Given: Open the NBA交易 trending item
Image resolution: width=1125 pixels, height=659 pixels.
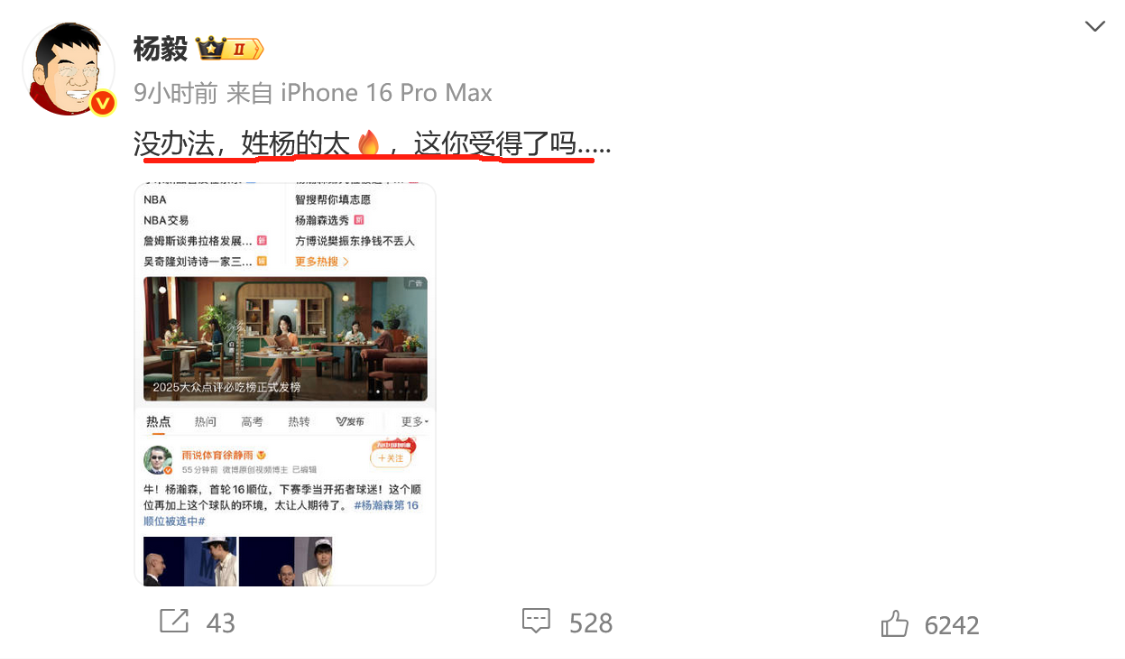Looking at the screenshot, I should tap(166, 220).
